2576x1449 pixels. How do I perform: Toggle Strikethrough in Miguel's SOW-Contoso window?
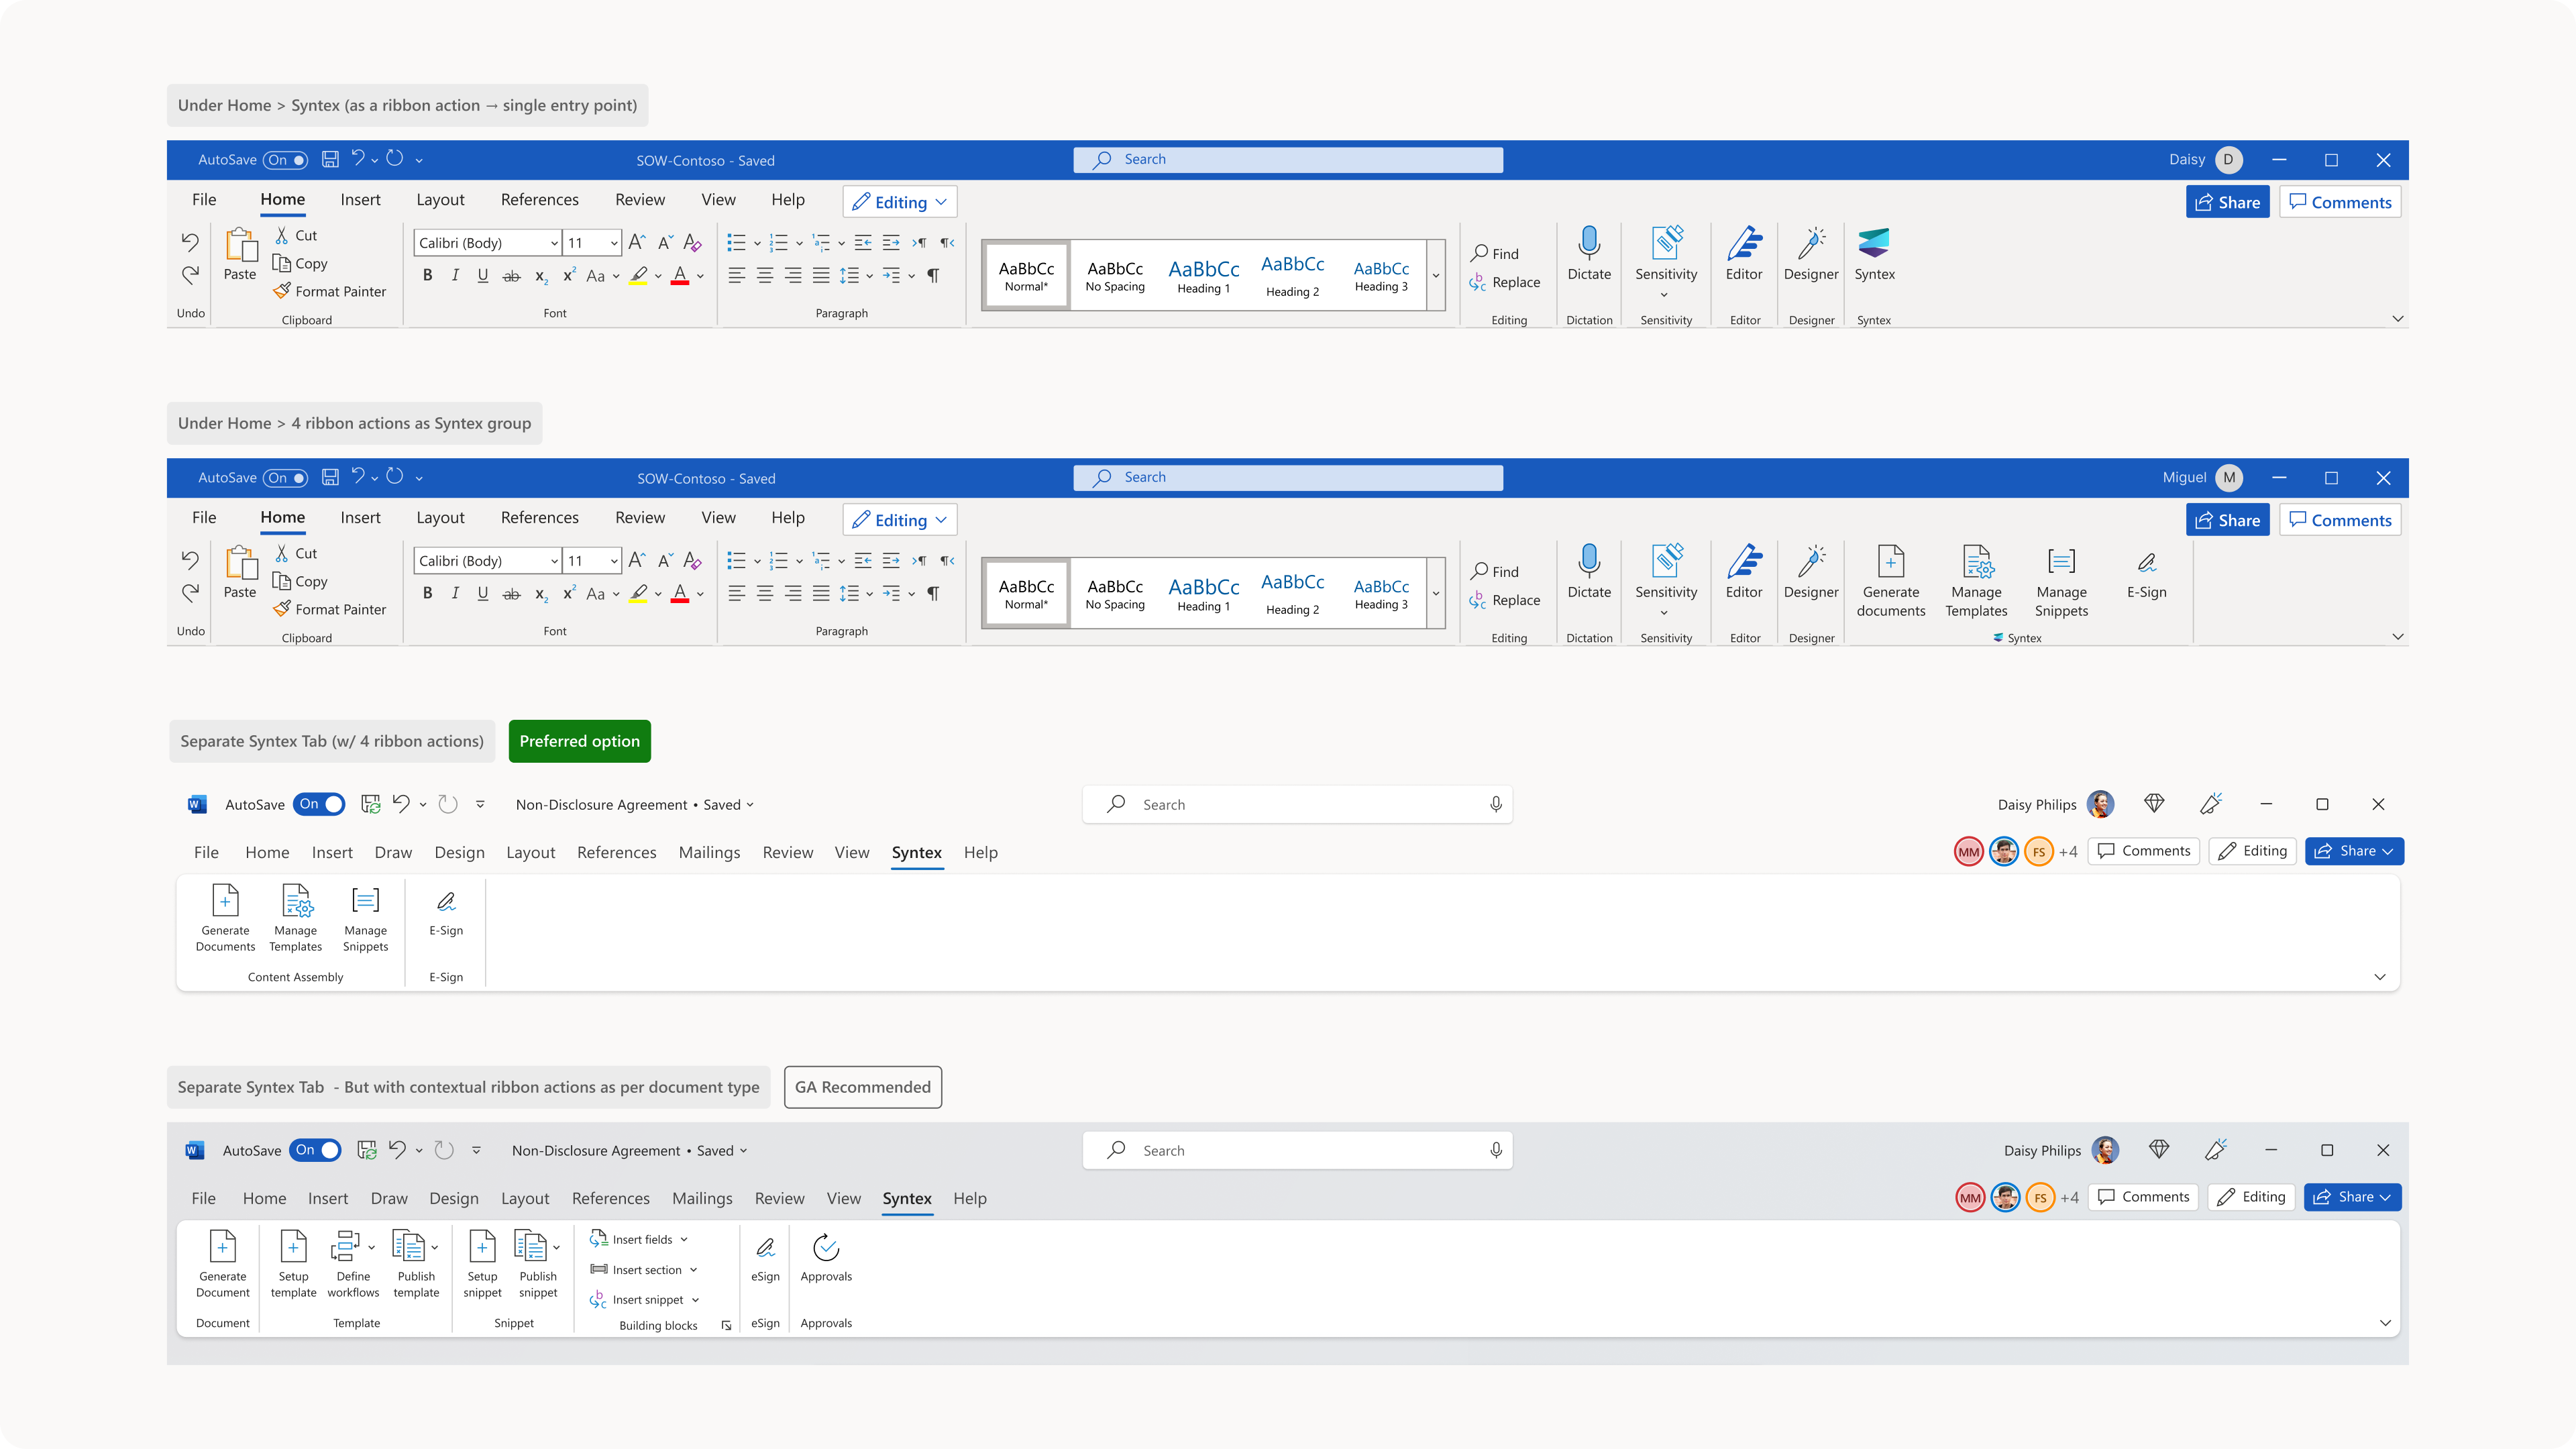click(x=511, y=593)
